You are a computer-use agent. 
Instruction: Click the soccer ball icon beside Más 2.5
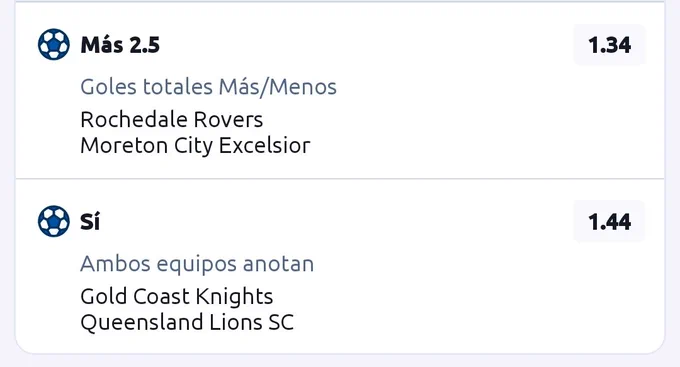[54, 44]
